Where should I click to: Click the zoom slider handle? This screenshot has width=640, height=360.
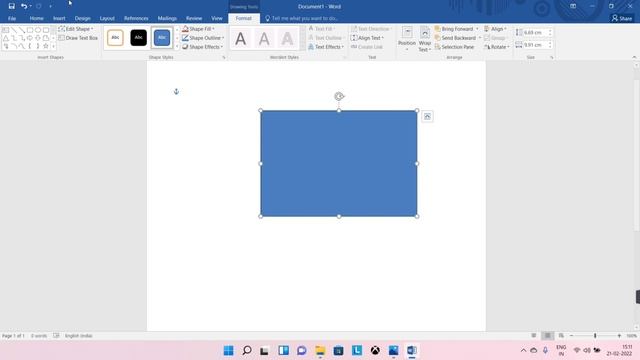(595, 336)
